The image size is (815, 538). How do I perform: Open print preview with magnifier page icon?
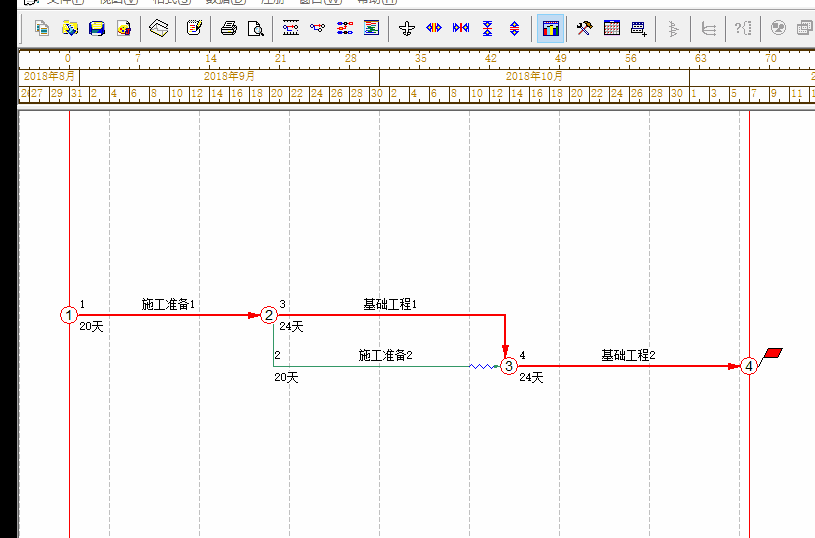click(x=256, y=28)
